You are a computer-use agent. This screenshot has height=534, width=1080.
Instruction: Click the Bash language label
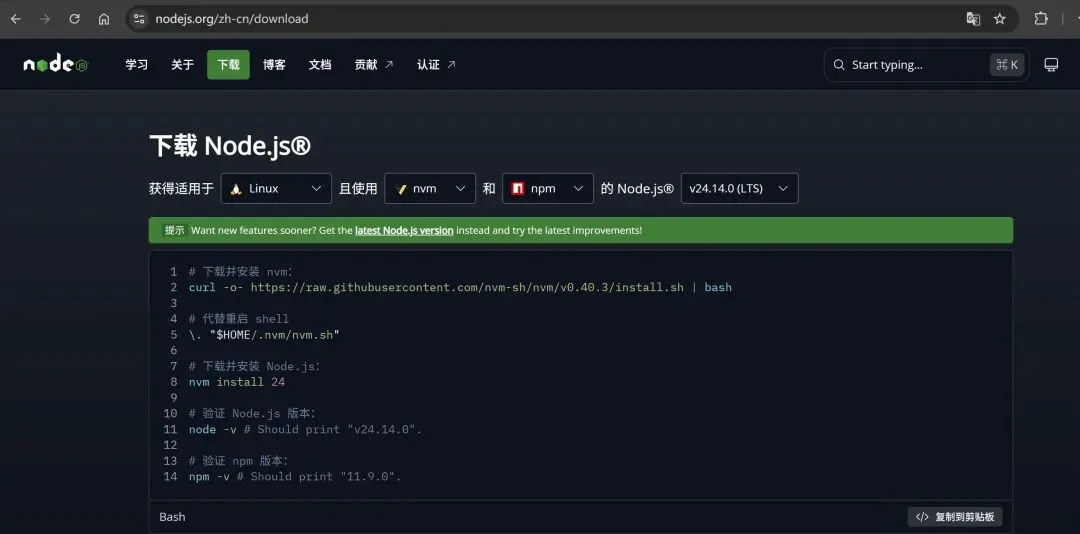pyautogui.click(x=172, y=517)
